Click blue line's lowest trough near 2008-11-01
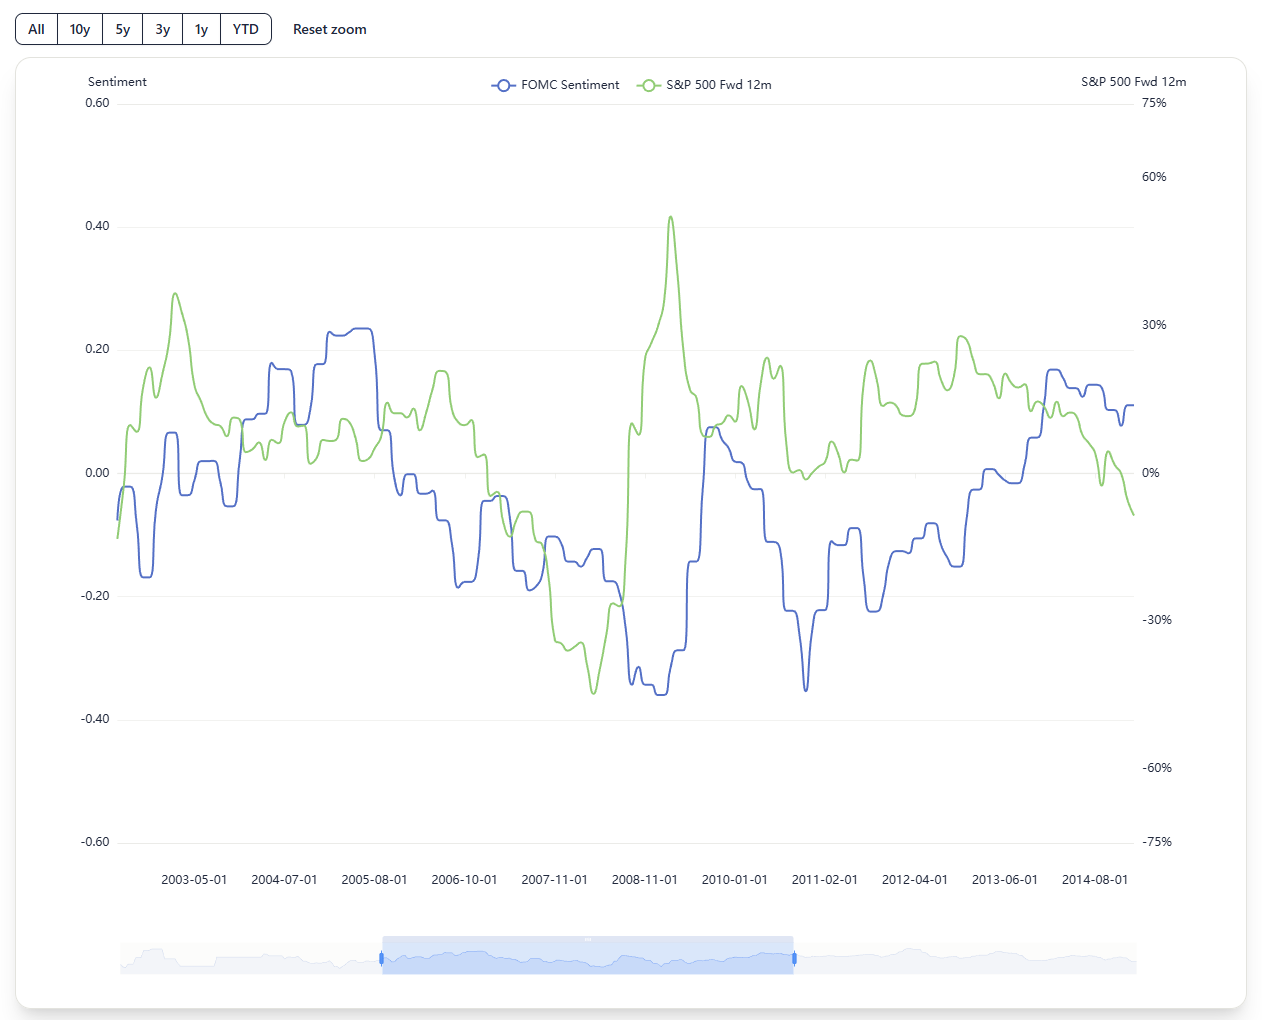This screenshot has width=1262, height=1020. (x=661, y=694)
